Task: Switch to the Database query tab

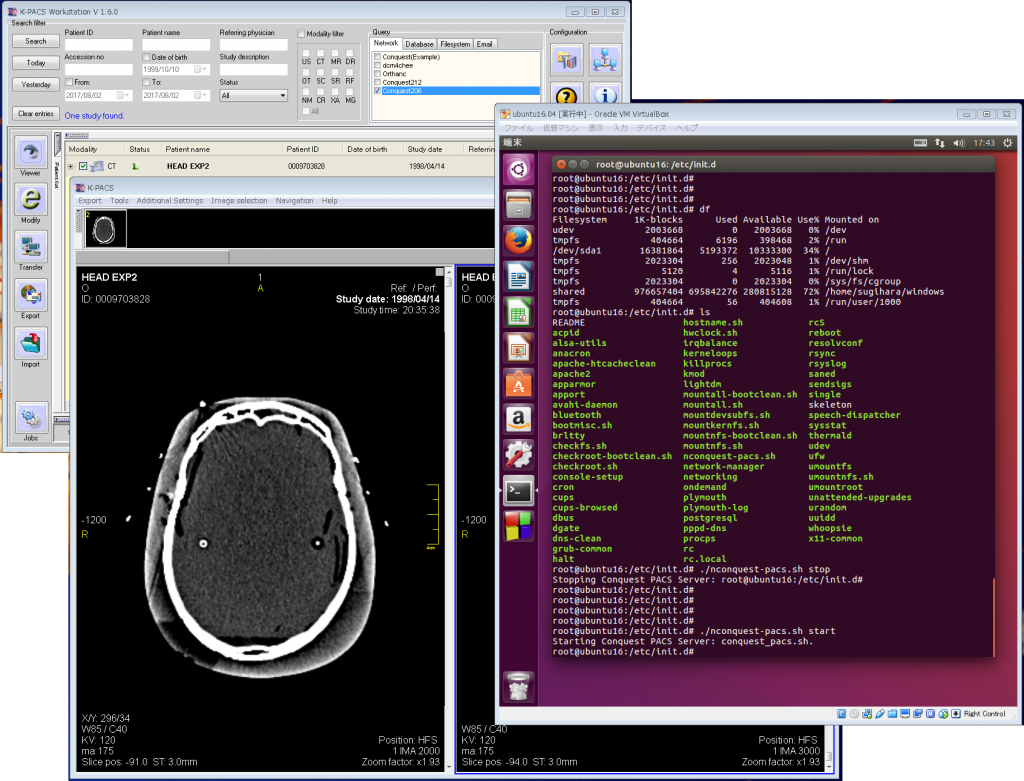Action: click(x=419, y=44)
